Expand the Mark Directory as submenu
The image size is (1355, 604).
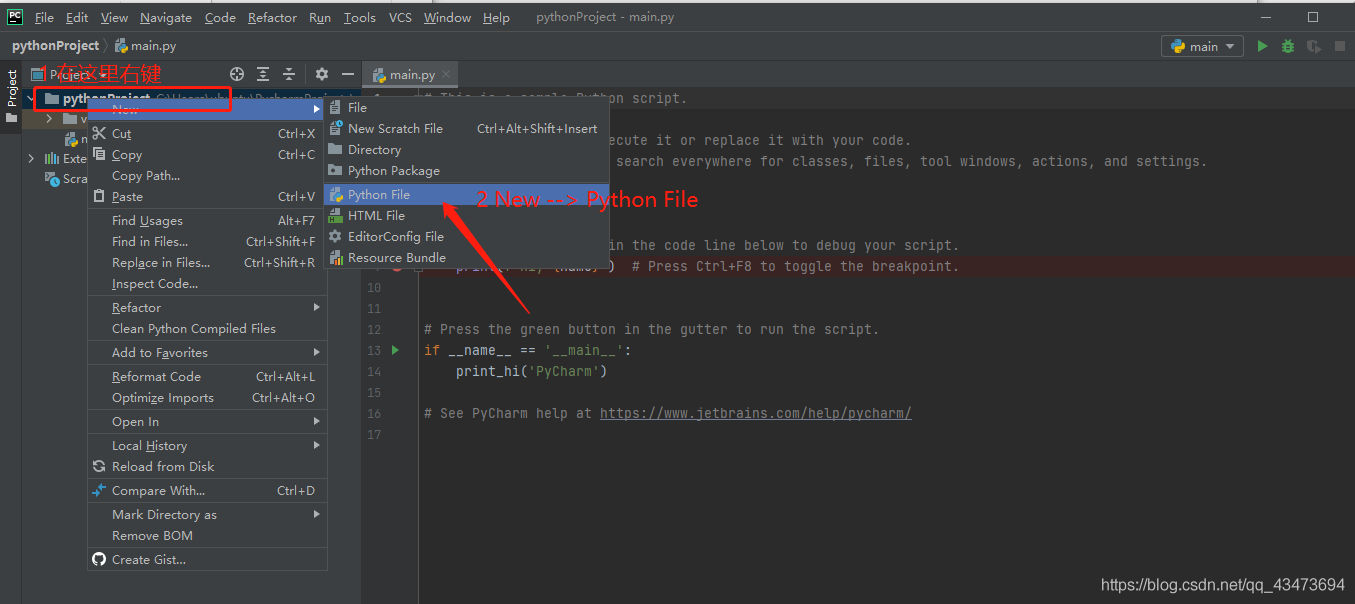pyautogui.click(x=207, y=514)
